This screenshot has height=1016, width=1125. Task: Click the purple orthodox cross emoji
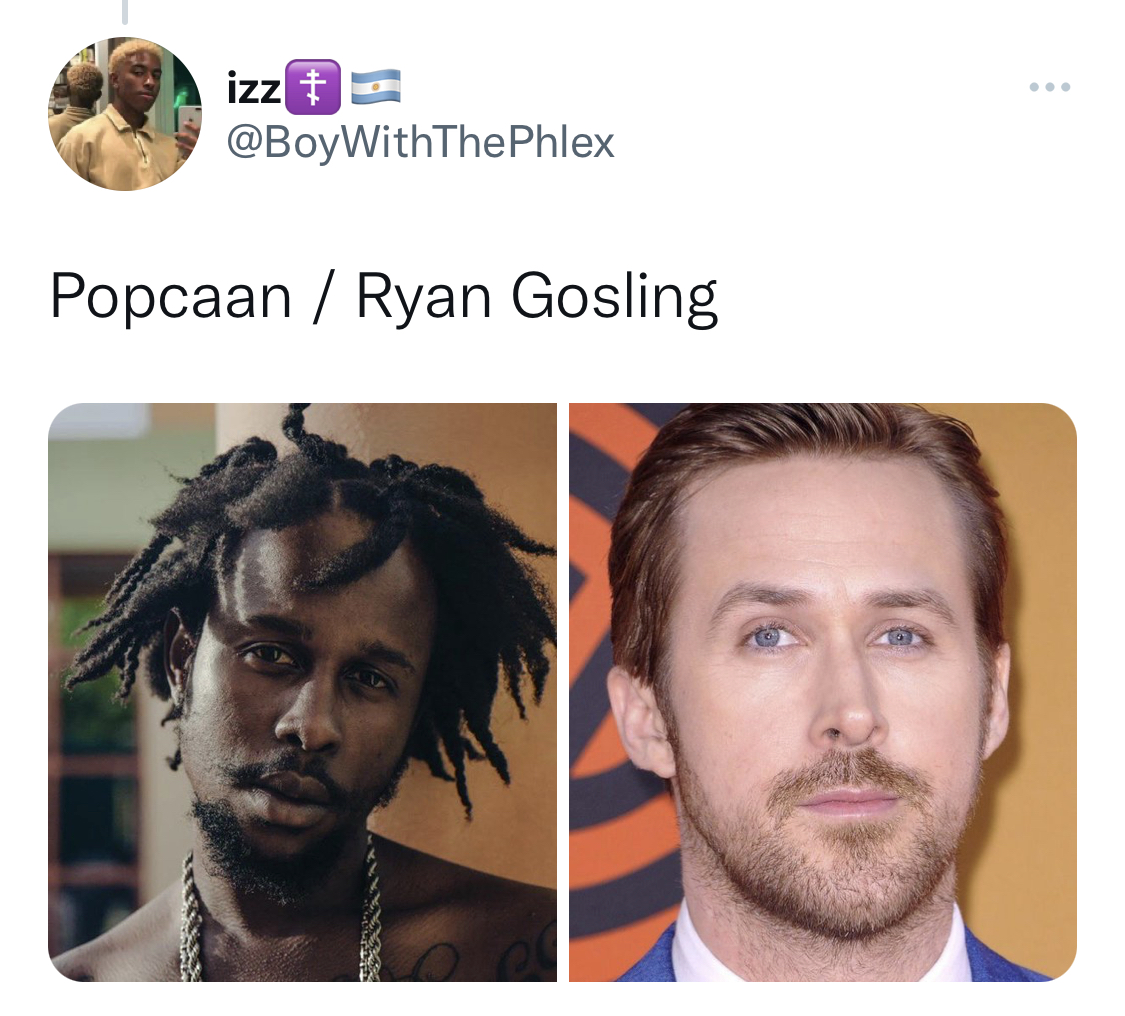click(x=313, y=87)
